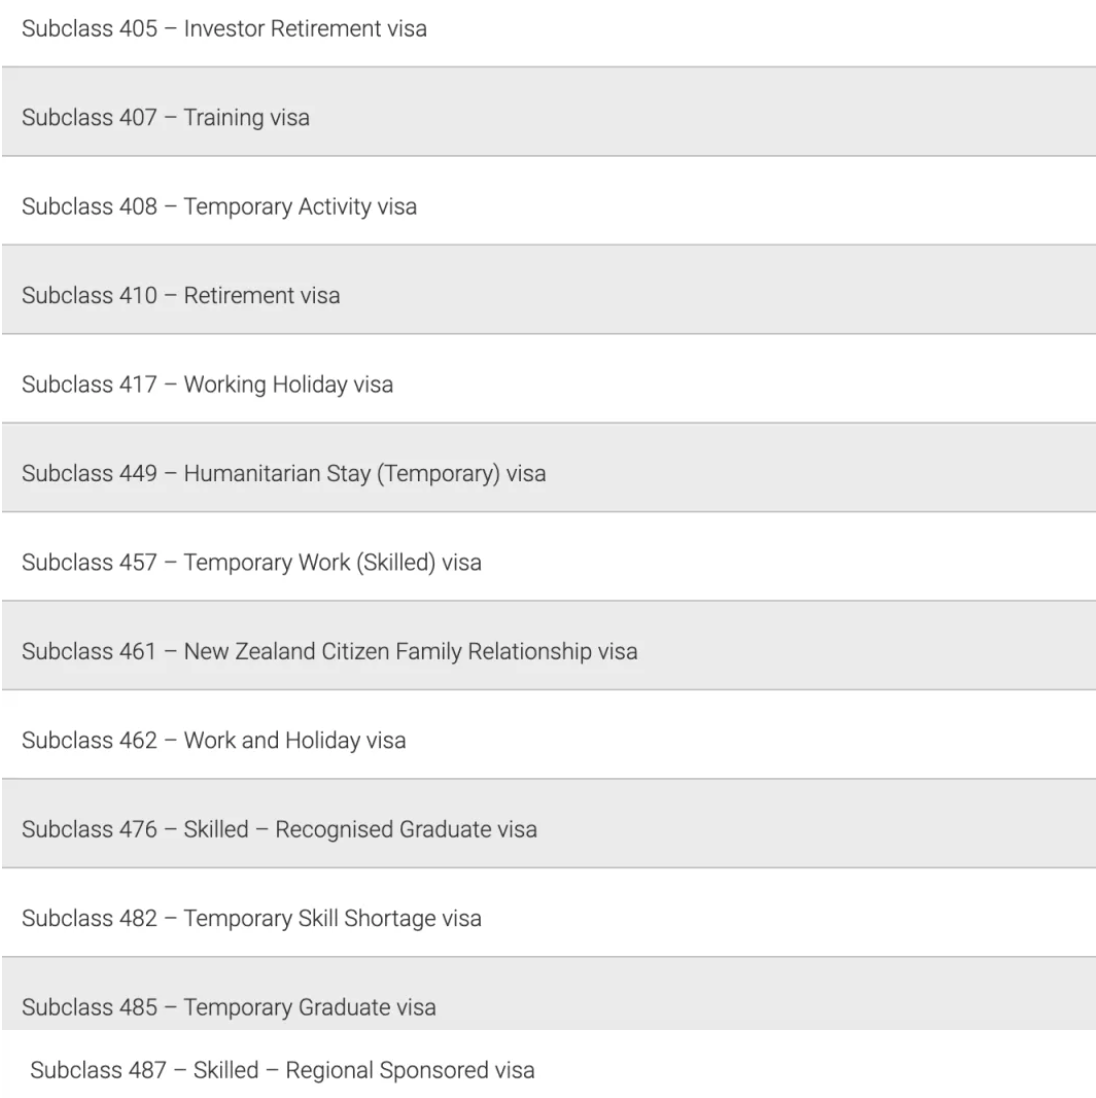This screenshot has width=1096, height=1098.
Task: Open Subclass 457 Temporary Work (Skilled) visa
Action: tap(251, 563)
